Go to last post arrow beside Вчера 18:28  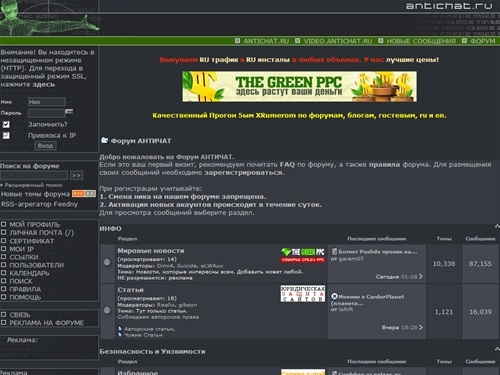tap(421, 327)
